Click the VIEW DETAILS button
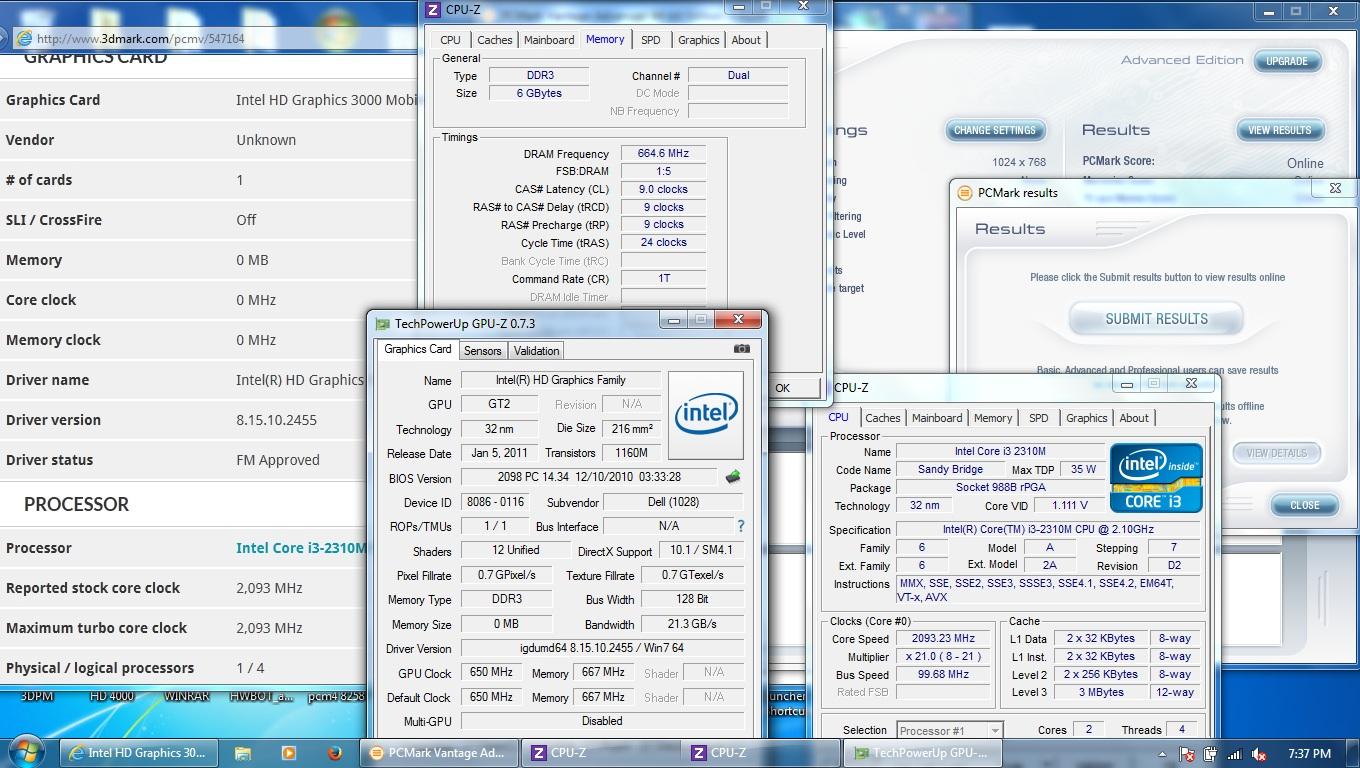Viewport: 1360px width, 768px height. (x=1277, y=453)
